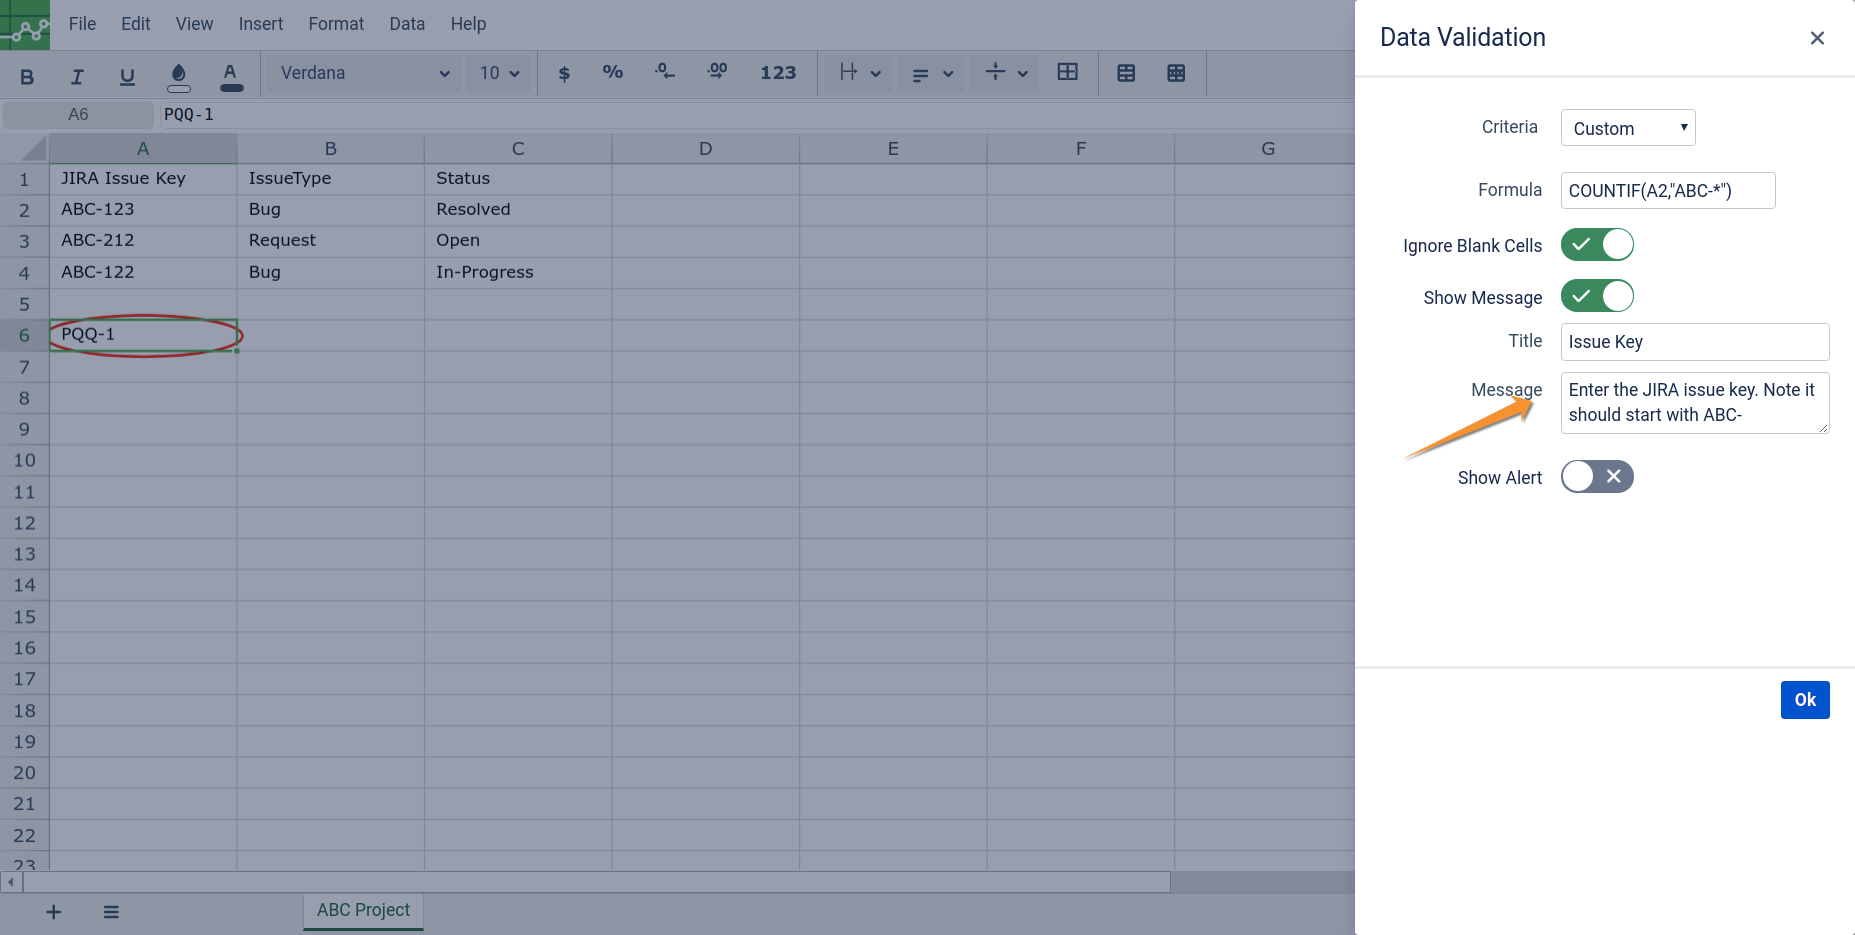Select the cell 'ABC-212'
The height and width of the screenshot is (935, 1855).
[x=143, y=241]
